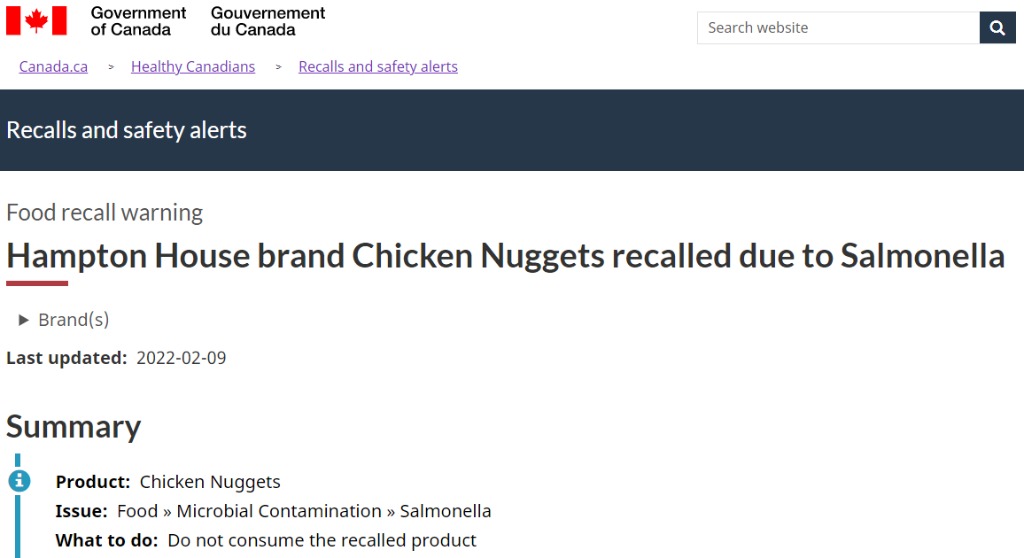Follow the Recalls and safety alerts breadcrumb link
Screen dimensions: 1024x558
tap(378, 67)
